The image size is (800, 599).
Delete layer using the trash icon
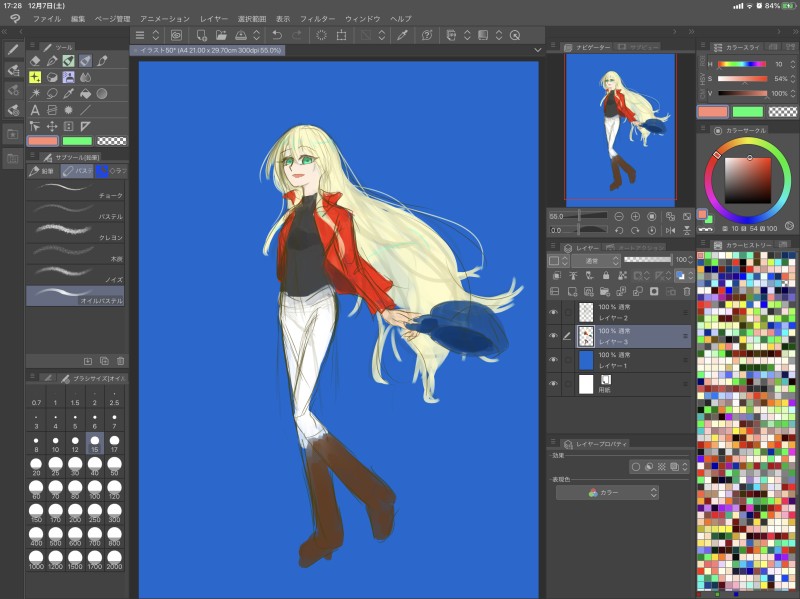pos(686,291)
